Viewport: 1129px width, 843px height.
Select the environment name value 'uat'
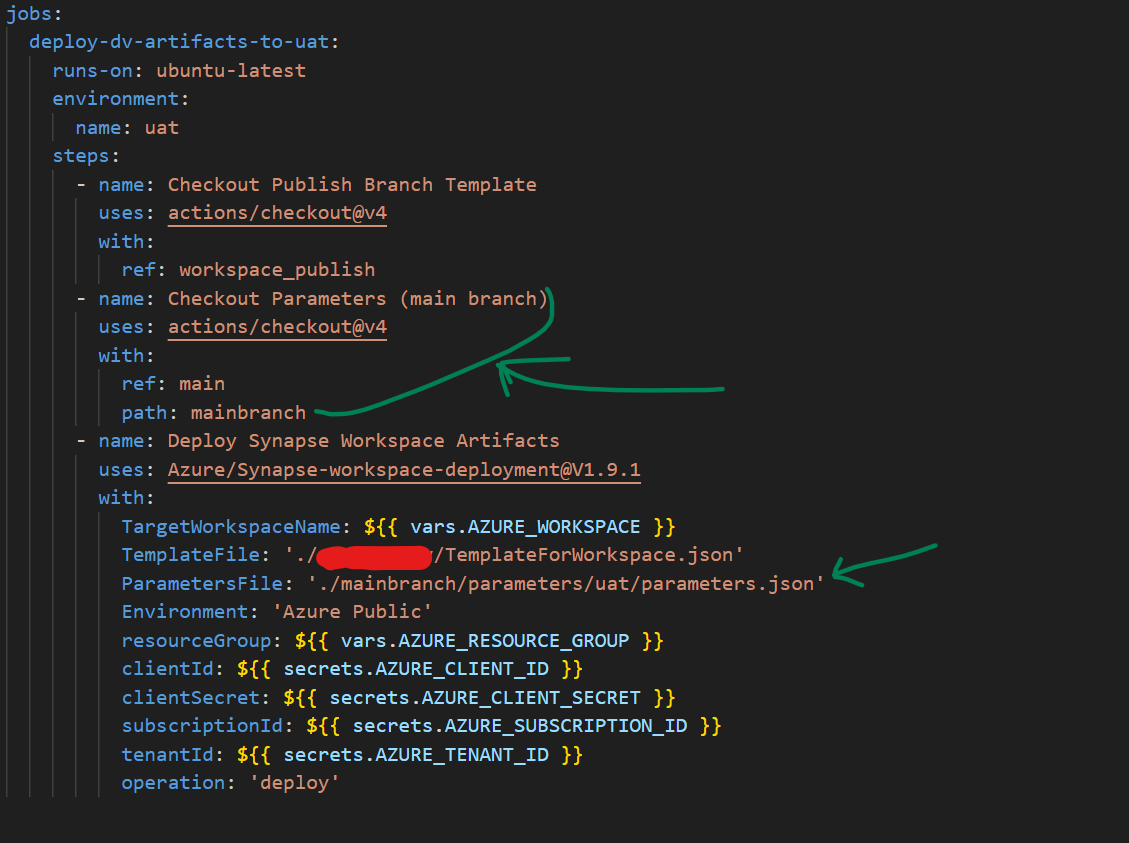(162, 127)
